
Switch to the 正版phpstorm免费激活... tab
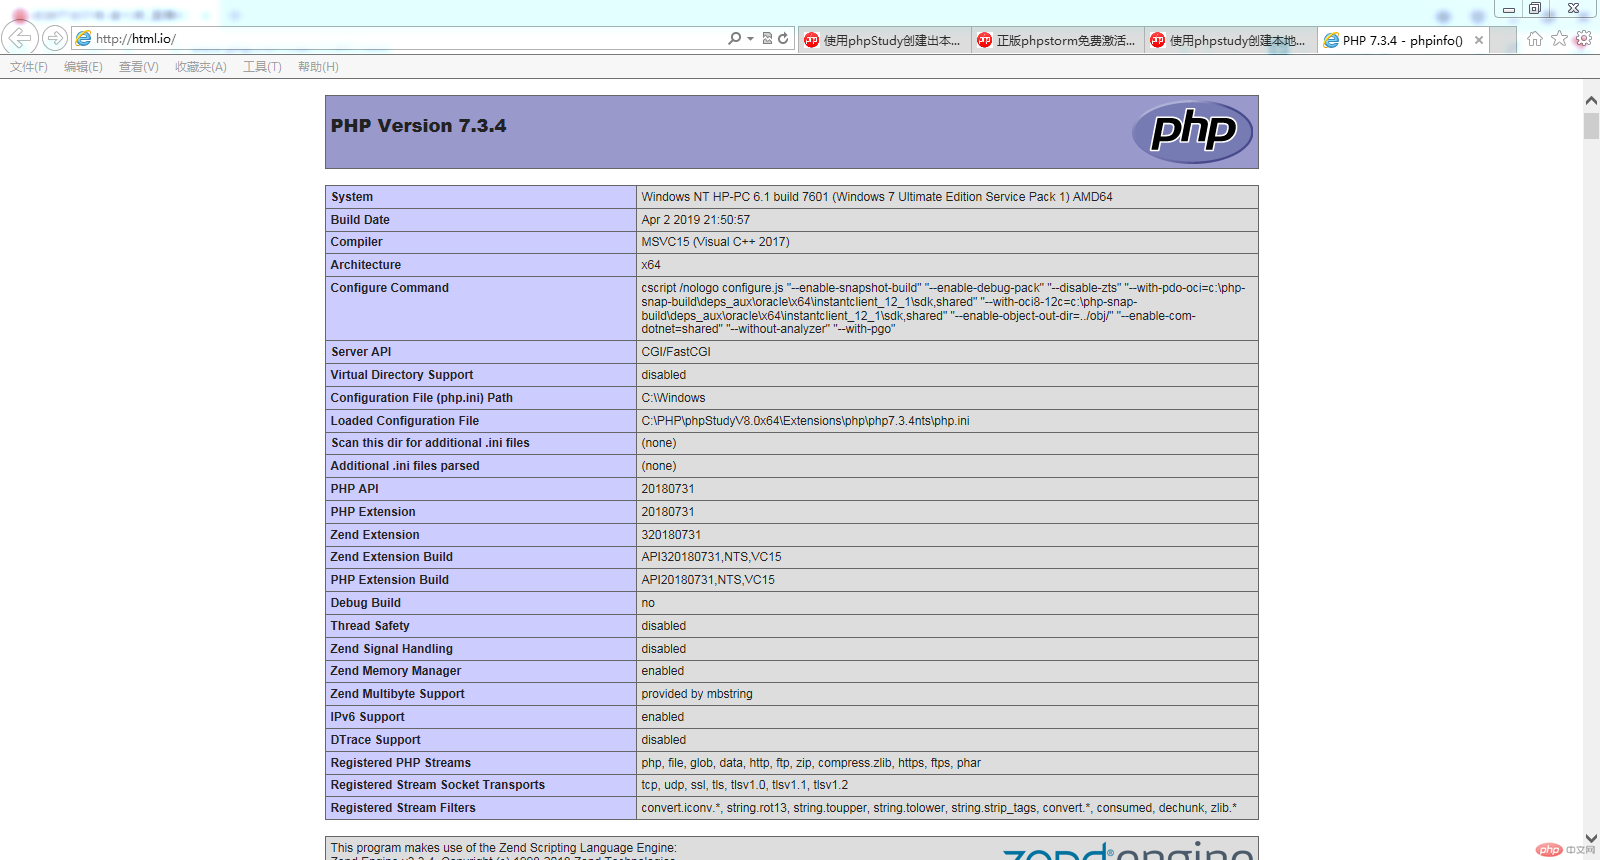pyautogui.click(x=1057, y=40)
